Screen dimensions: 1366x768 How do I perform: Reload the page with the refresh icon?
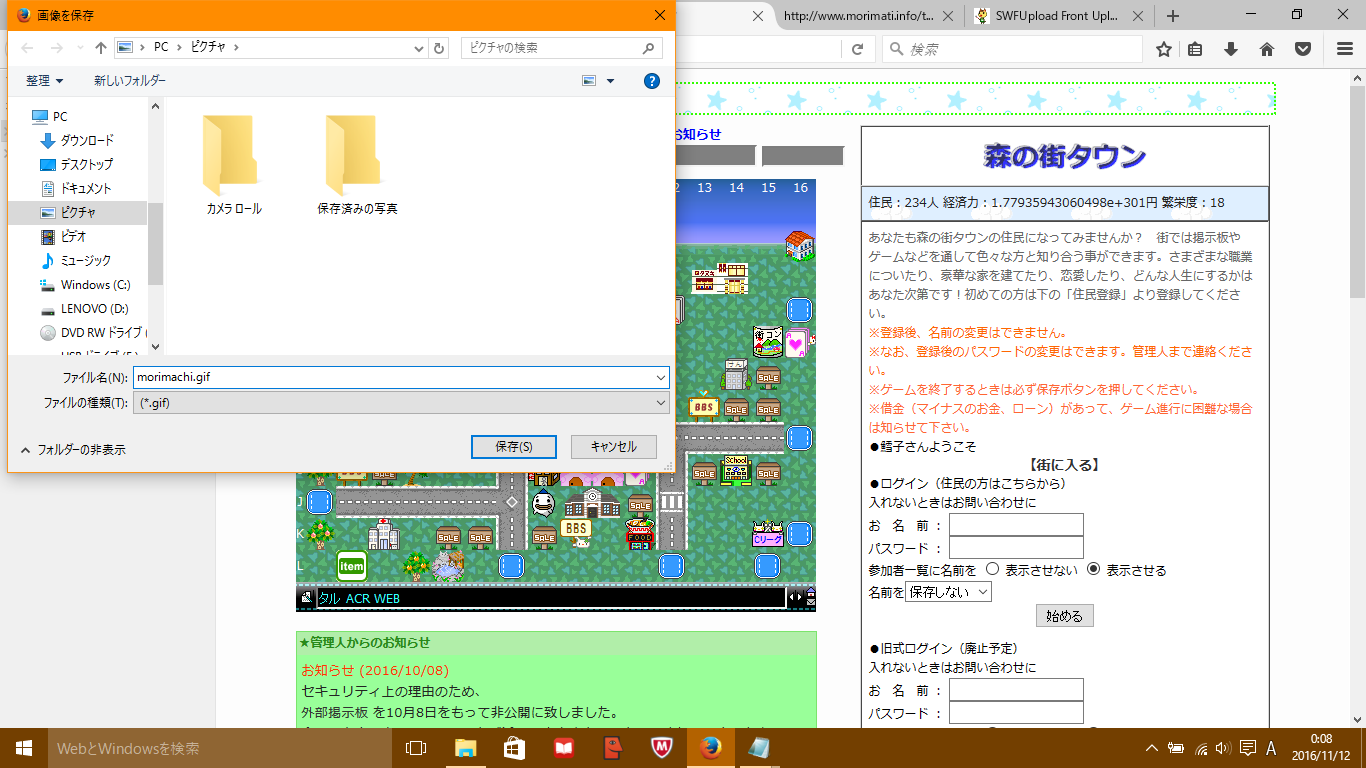(857, 49)
